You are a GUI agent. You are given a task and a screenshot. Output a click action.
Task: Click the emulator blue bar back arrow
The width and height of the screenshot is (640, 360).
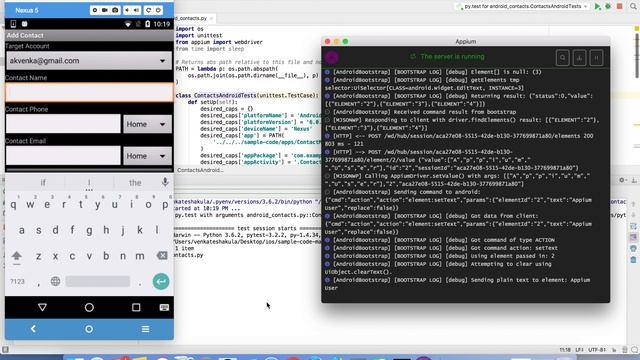point(33,329)
